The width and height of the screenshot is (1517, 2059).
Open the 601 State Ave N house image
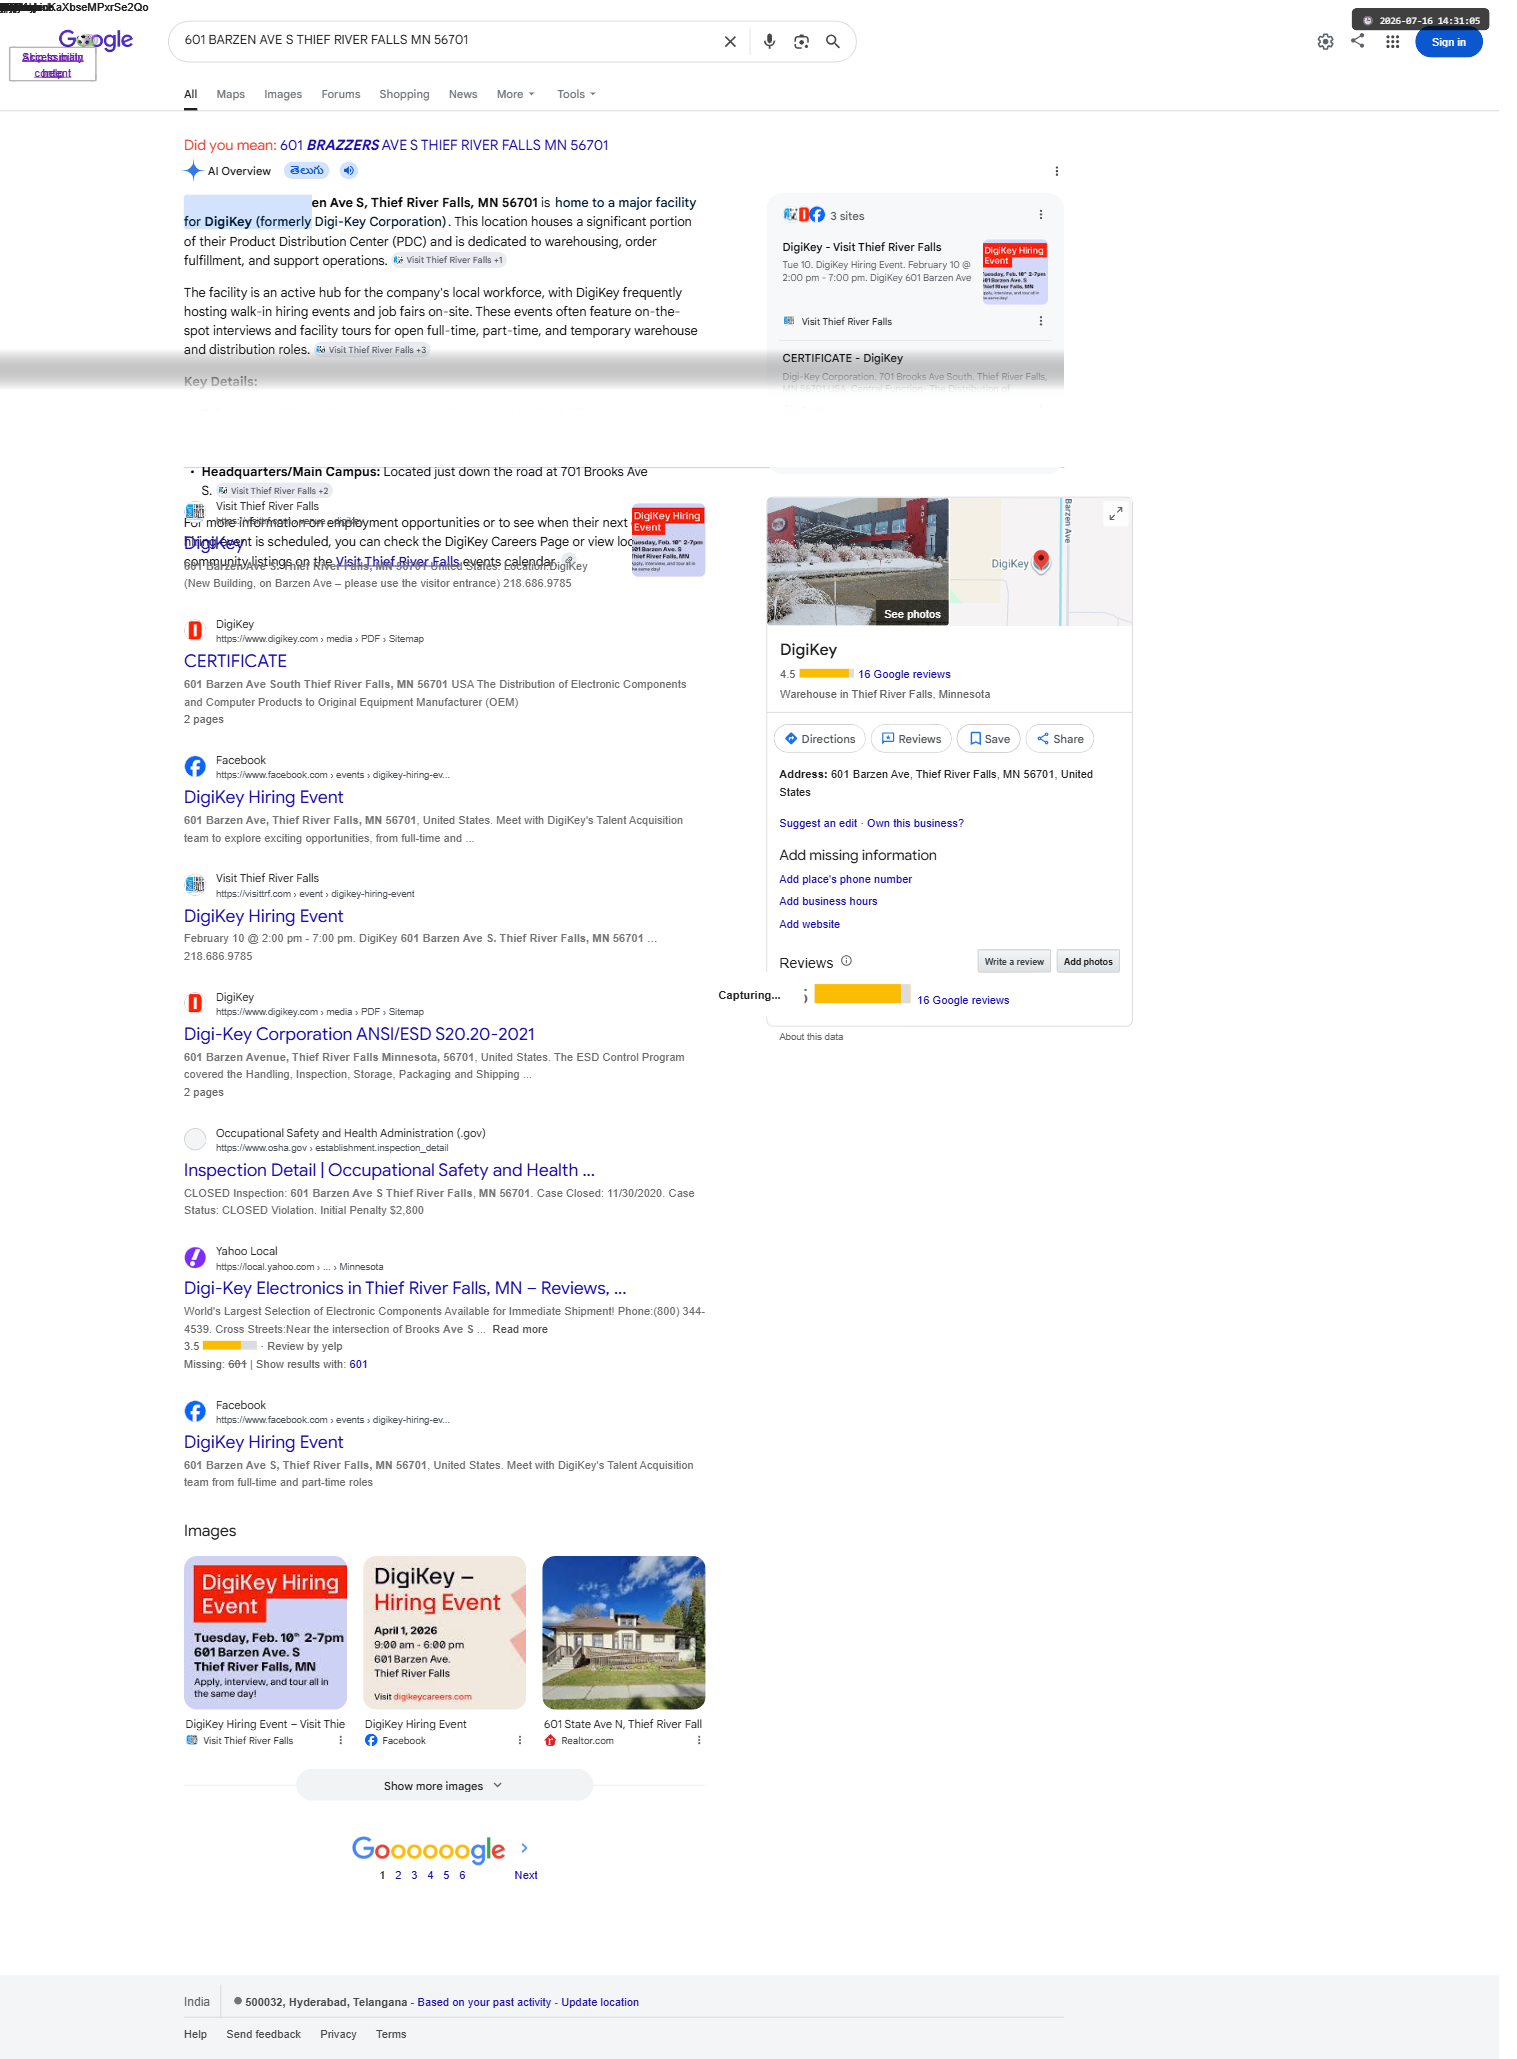[x=623, y=1632]
